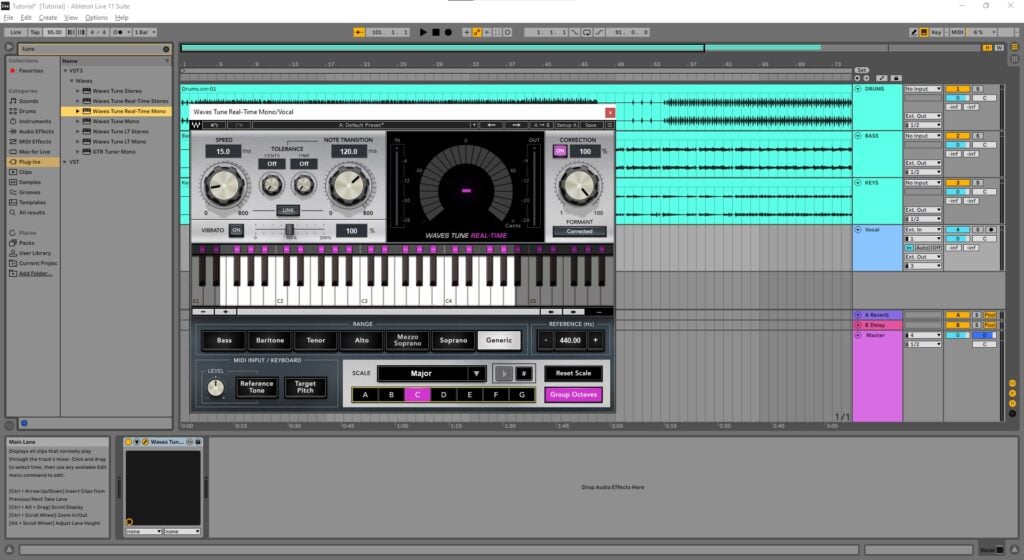Click the Reference Tone button
Screen dimensions: 1024x560
coord(257,387)
